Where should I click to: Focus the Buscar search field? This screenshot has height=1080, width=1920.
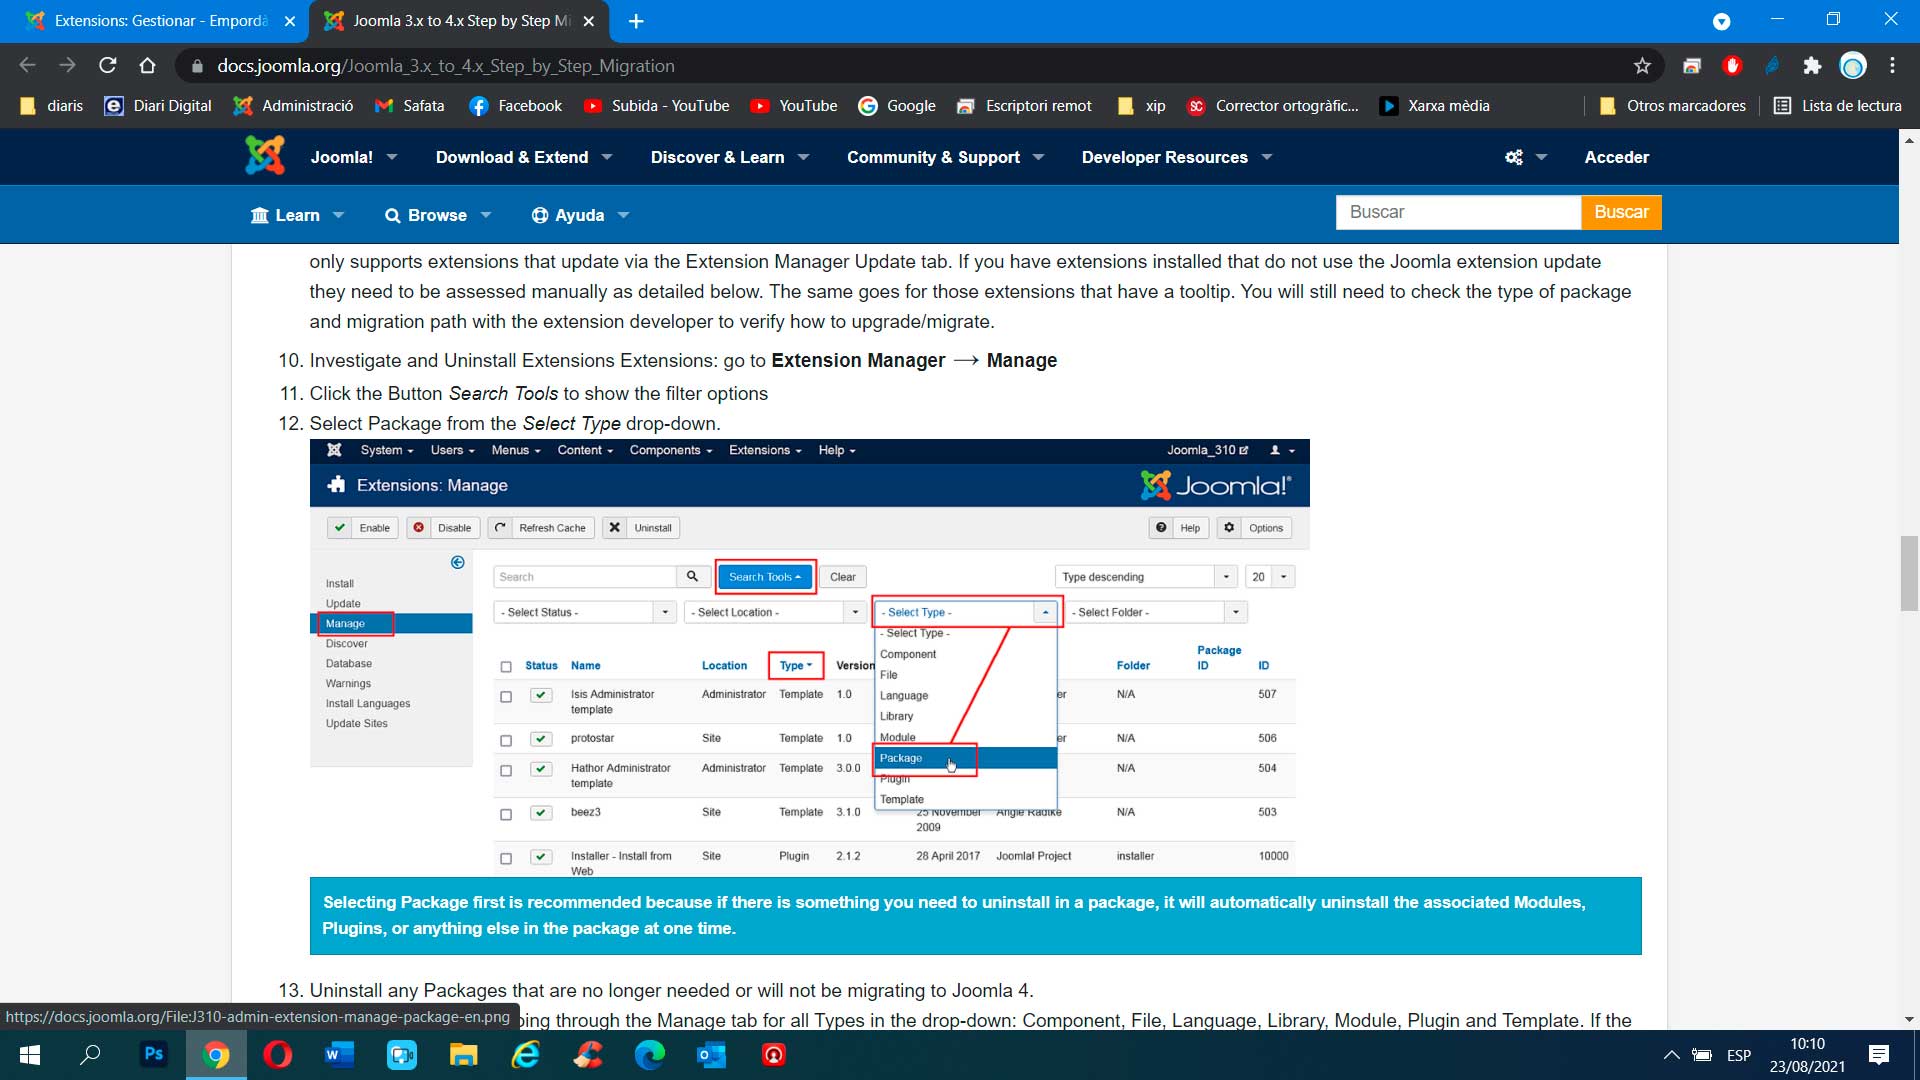click(1458, 212)
